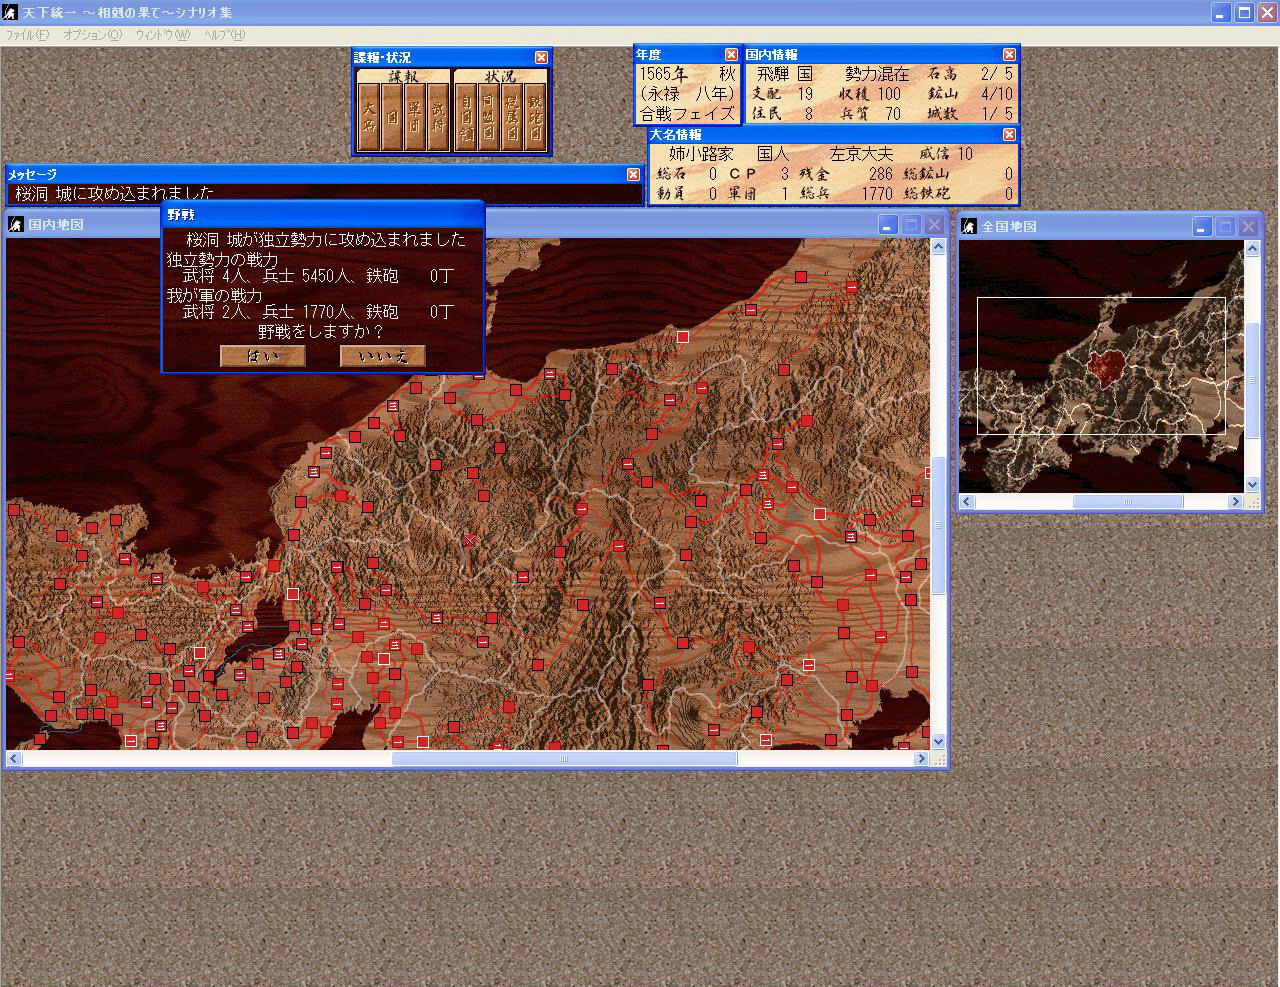
Task: Click the 国内地図 horizontal scrollbar thumb
Action: [x=564, y=759]
